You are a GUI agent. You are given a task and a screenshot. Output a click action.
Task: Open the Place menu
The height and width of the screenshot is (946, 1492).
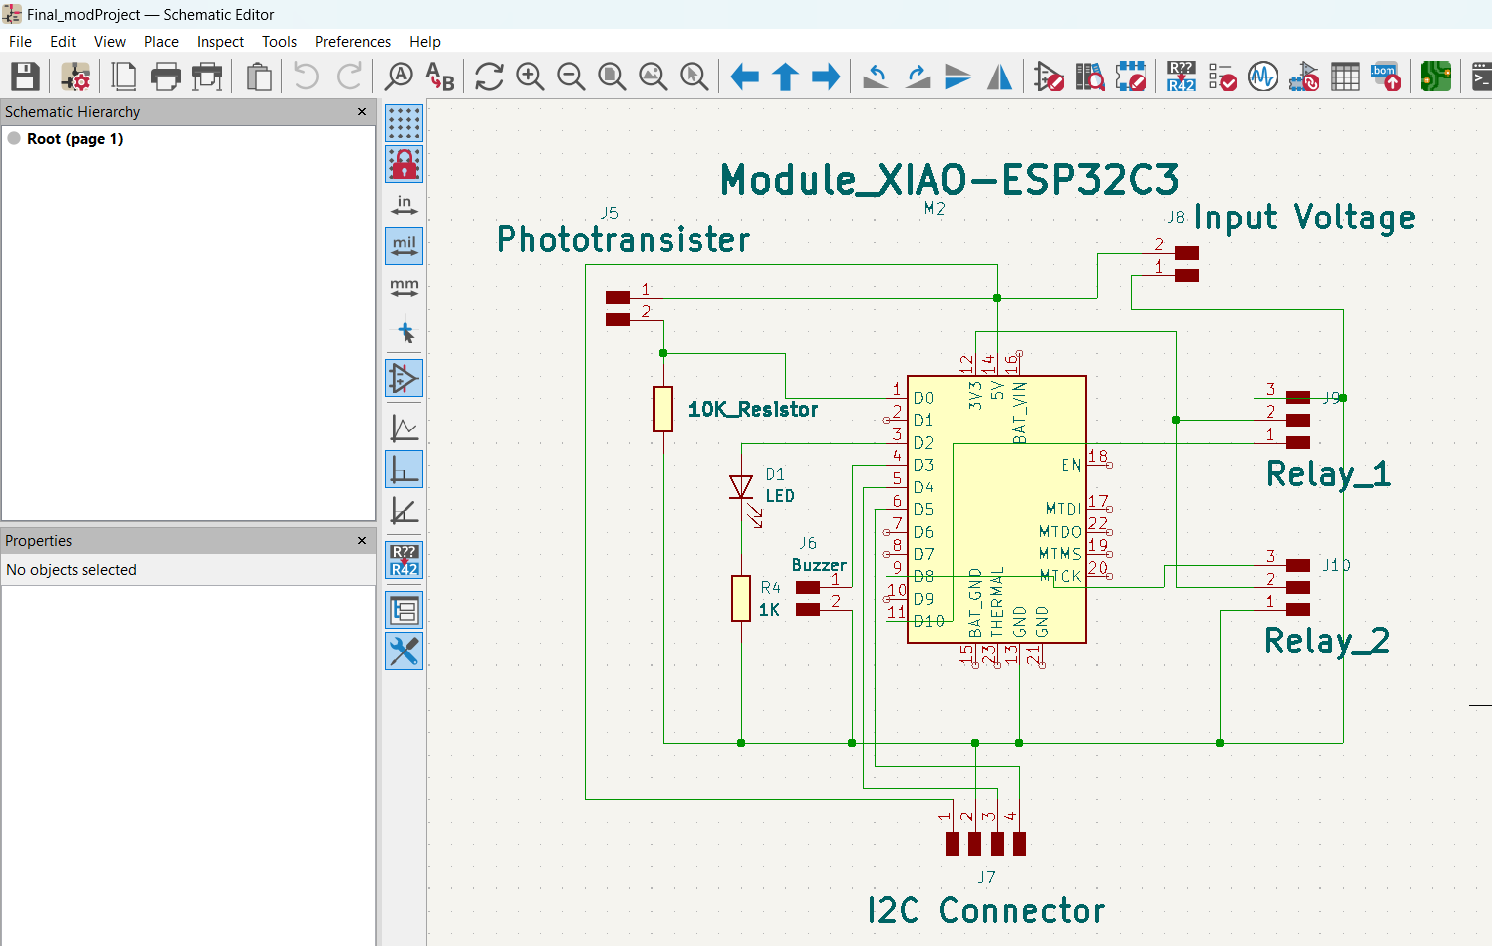[161, 42]
